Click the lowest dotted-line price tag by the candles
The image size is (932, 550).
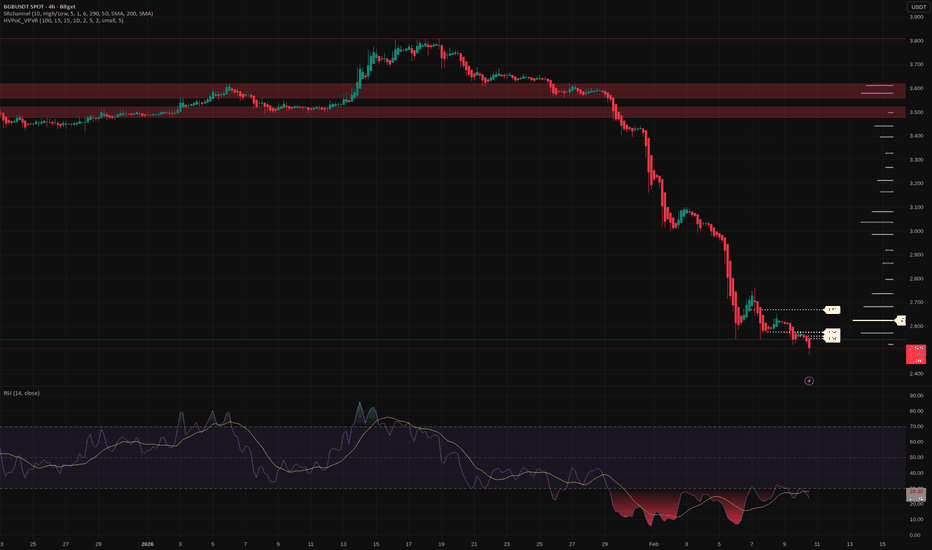[x=831, y=339]
